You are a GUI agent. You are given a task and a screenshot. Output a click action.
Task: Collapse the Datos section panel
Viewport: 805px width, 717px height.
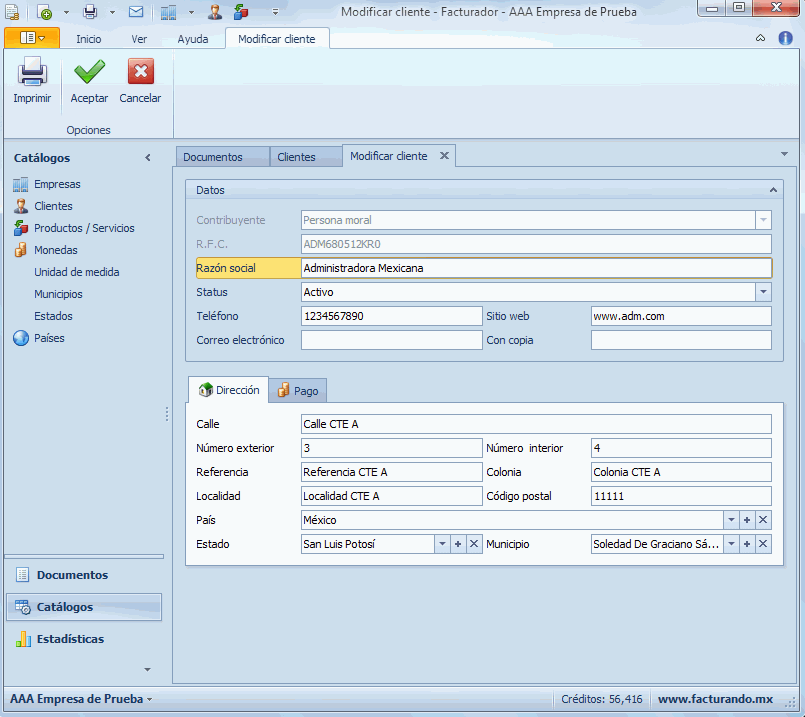pyautogui.click(x=772, y=189)
